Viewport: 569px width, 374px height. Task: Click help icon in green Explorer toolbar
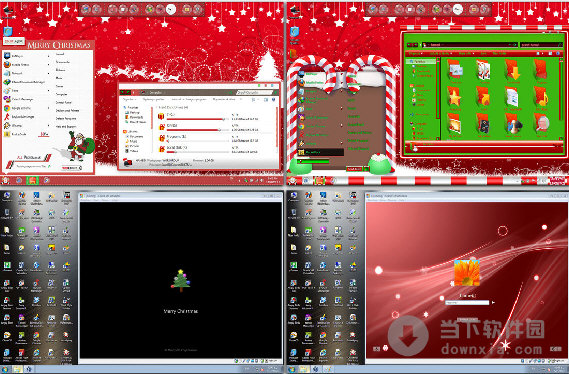tap(559, 53)
